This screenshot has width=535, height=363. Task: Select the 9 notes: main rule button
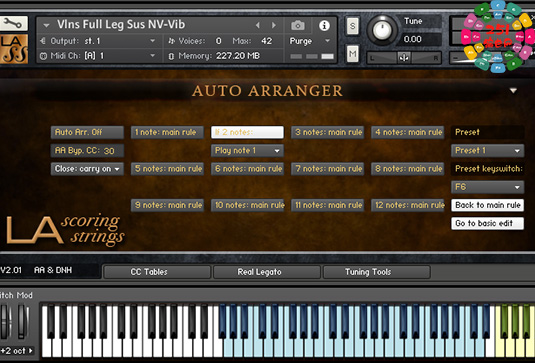[167, 205]
